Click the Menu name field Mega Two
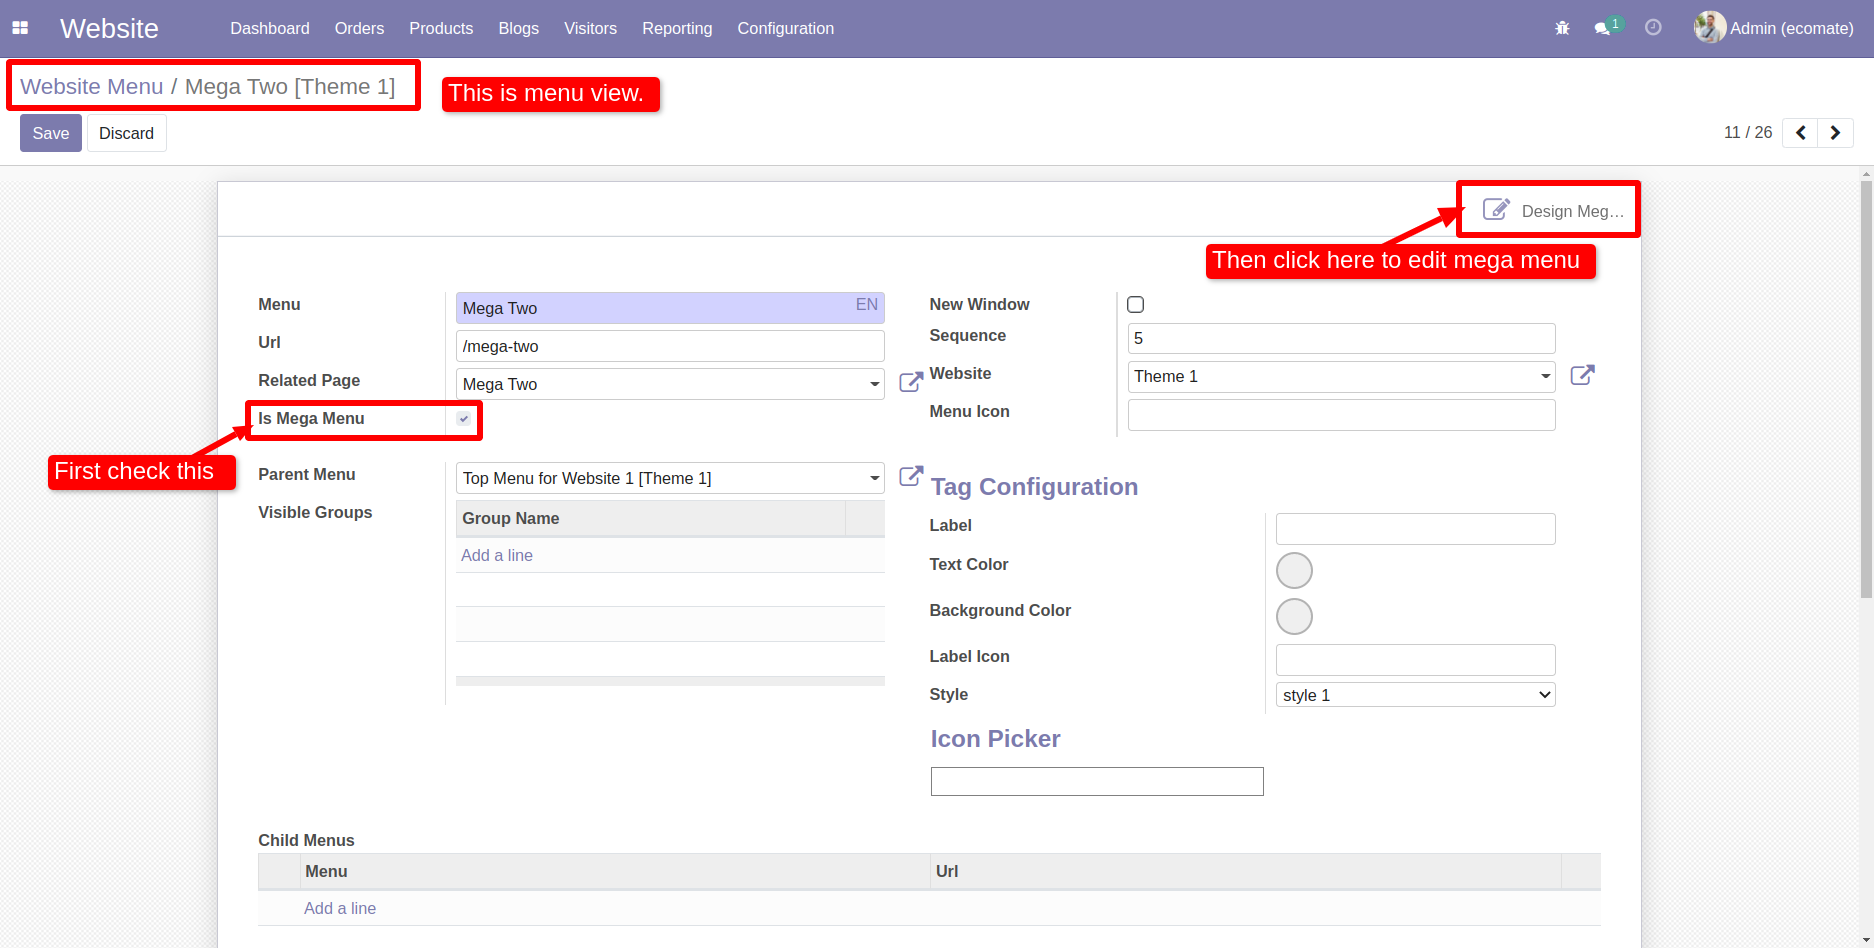Screen dimensions: 1874x948 670,308
